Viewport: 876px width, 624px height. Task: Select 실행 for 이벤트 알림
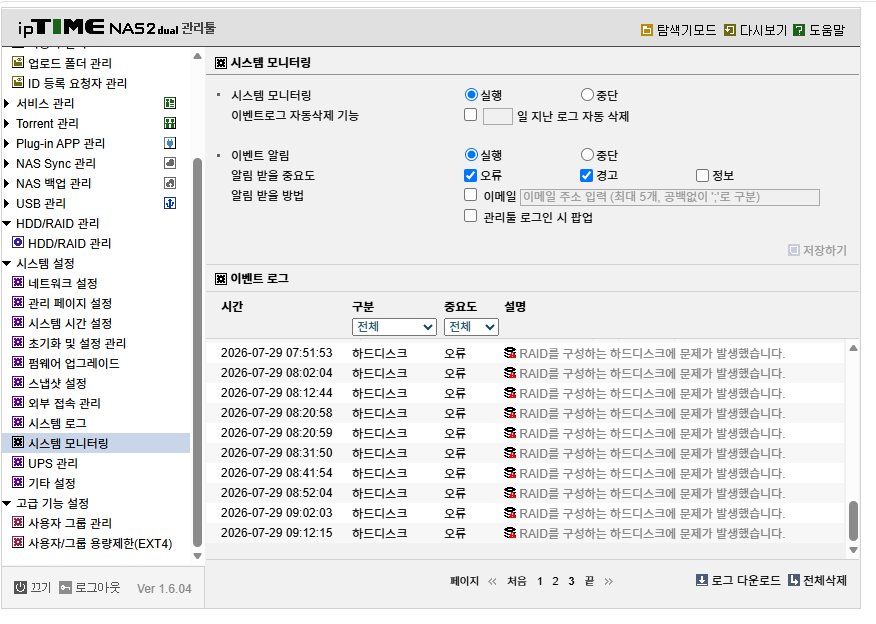click(471, 154)
